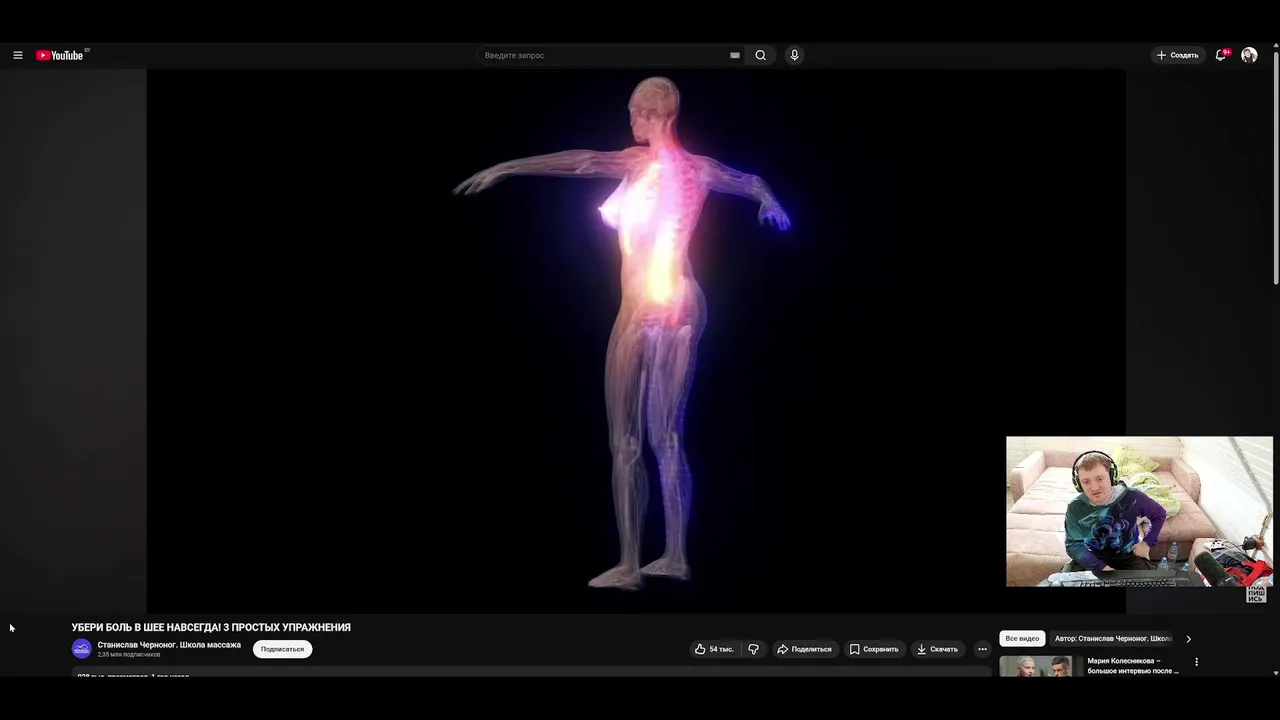Screen dimensions: 1280x720
Task: Select the 'Все видео' filter chip
Action: coord(1022,638)
